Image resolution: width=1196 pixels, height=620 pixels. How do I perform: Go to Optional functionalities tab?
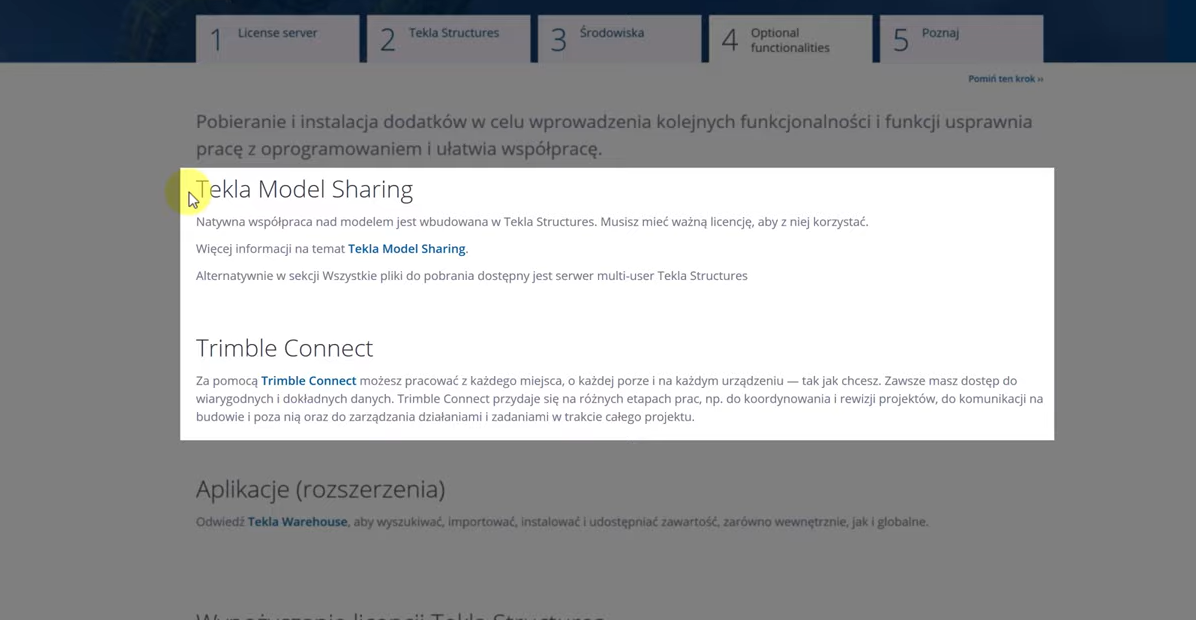(790, 40)
